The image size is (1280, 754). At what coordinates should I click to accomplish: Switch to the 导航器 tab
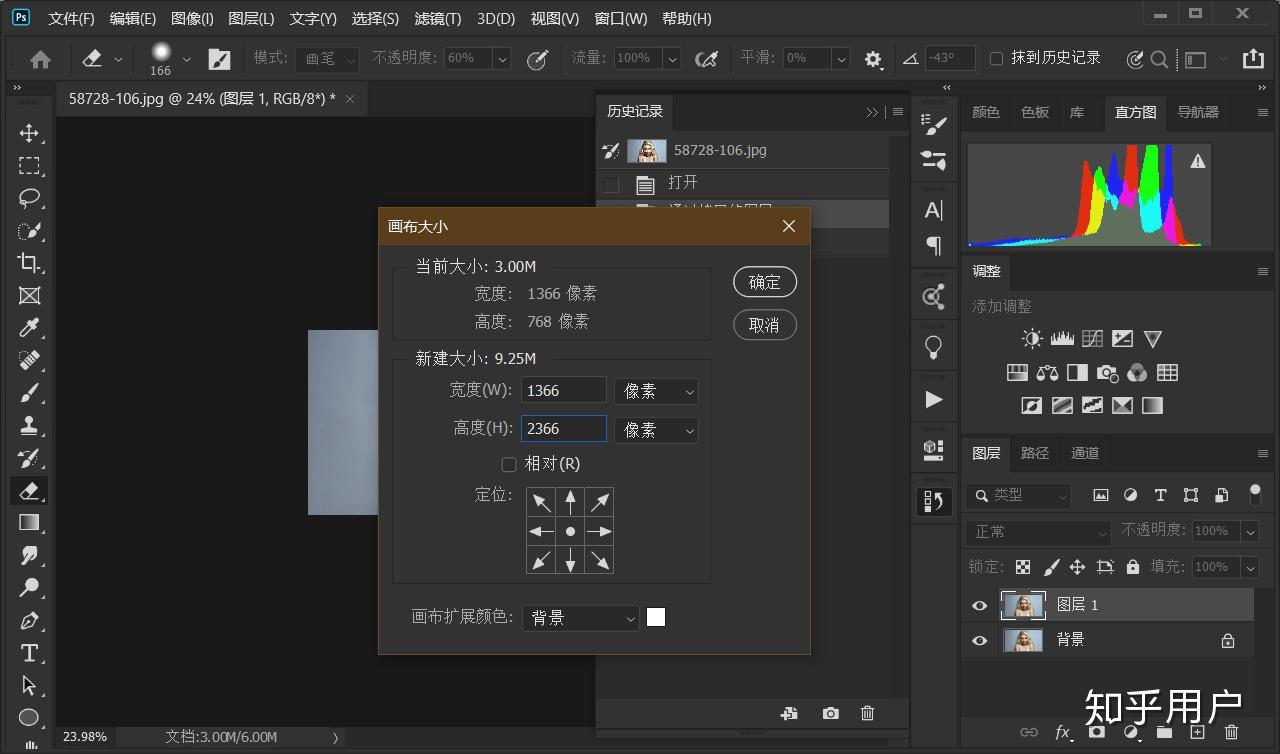coord(1198,113)
